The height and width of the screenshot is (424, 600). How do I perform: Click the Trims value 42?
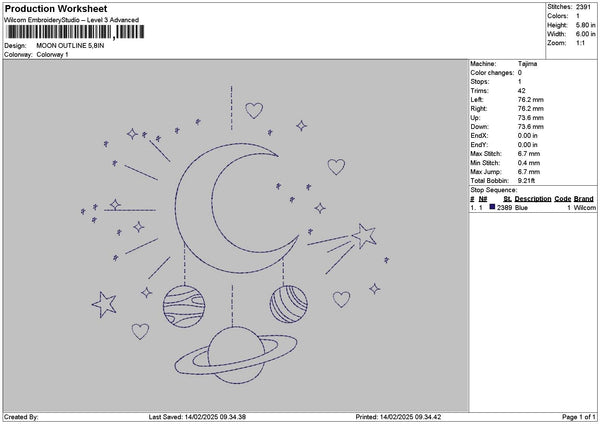coord(522,91)
